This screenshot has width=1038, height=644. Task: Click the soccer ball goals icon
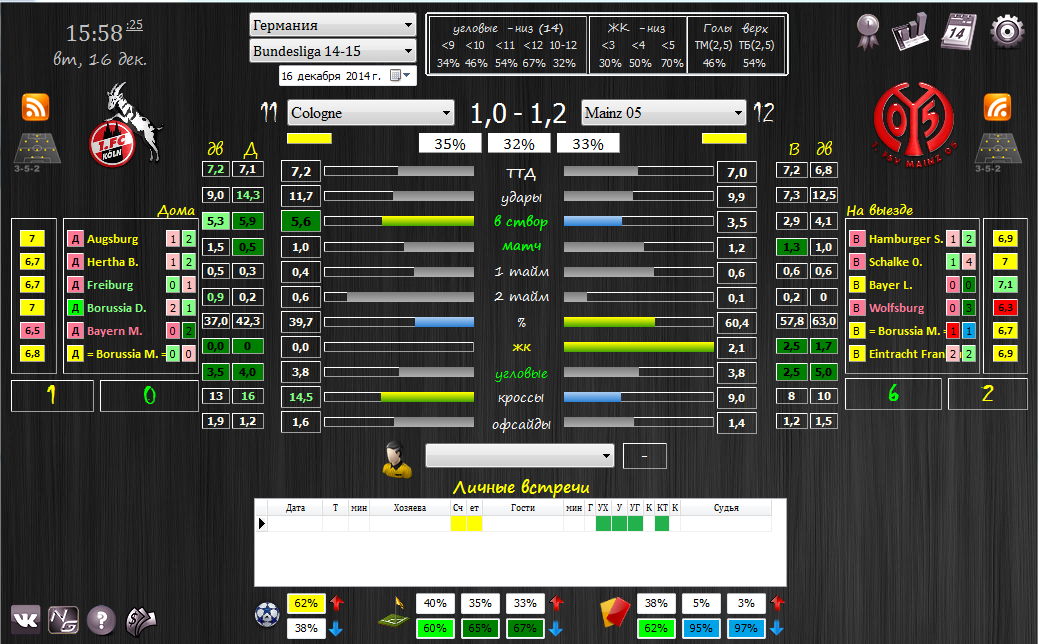click(267, 615)
